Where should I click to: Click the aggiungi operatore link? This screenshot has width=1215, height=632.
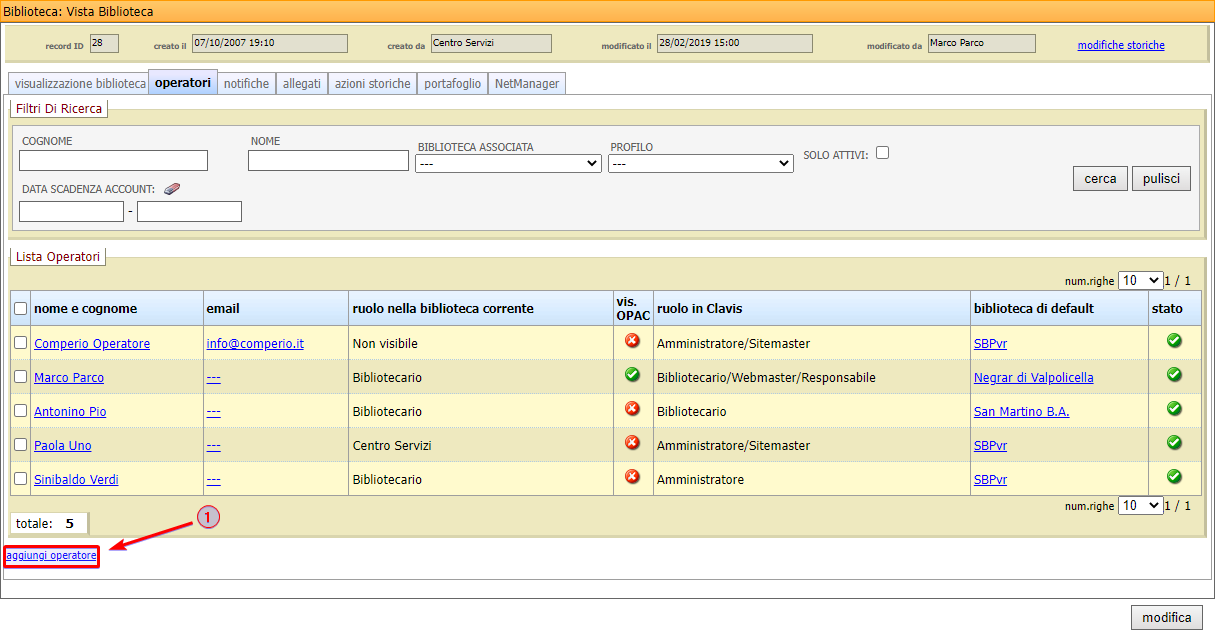point(52,555)
